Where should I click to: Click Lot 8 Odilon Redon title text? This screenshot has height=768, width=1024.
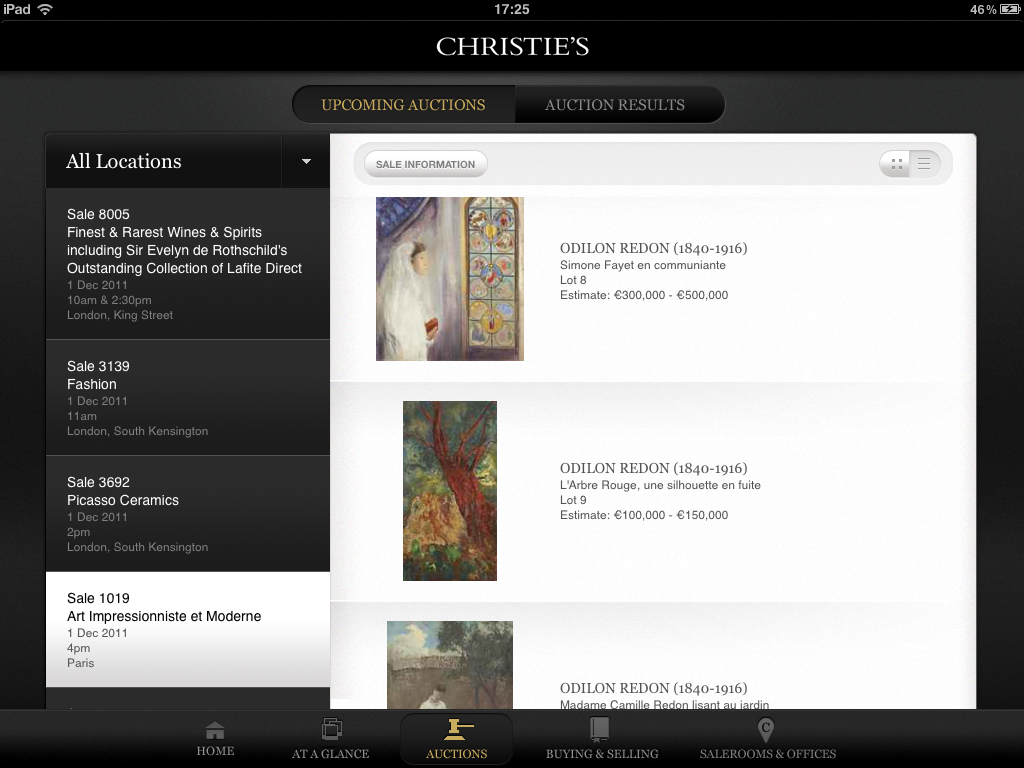point(653,248)
